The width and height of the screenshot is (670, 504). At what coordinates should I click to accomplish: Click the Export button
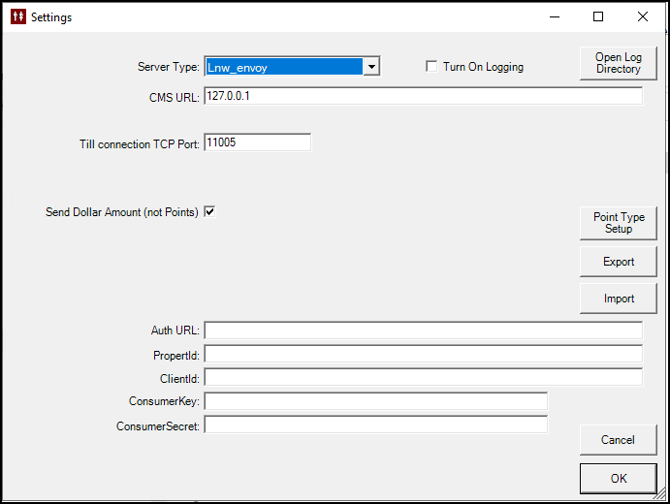(618, 261)
